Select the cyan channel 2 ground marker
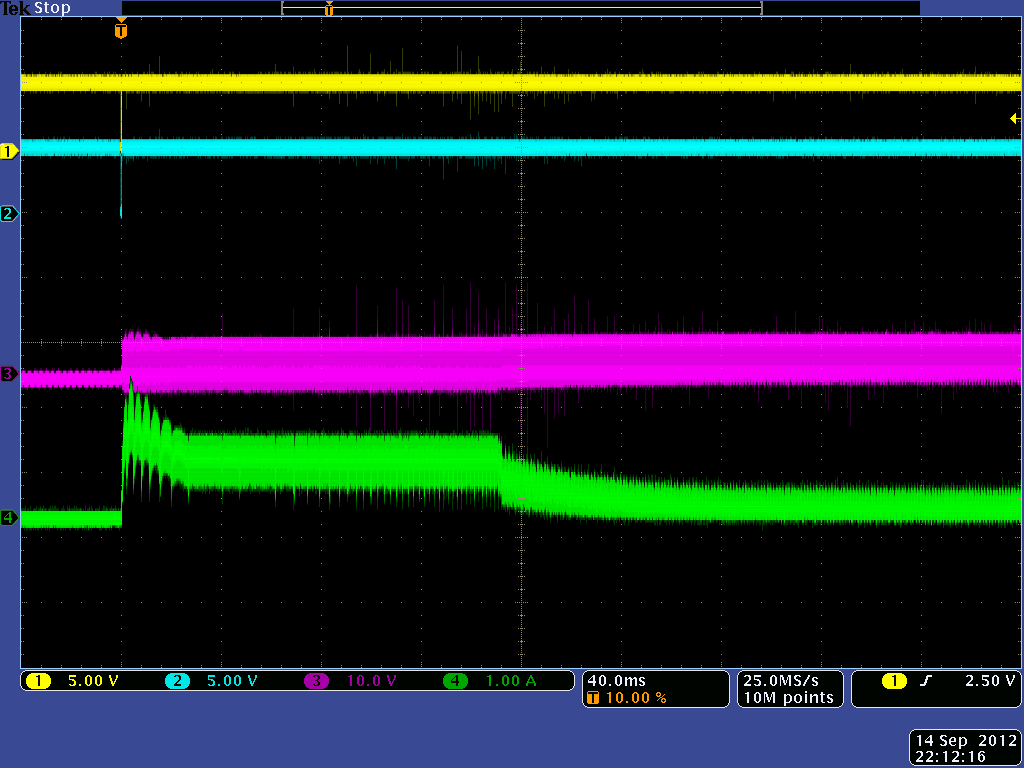Screen dimensions: 1024x768 [9, 214]
